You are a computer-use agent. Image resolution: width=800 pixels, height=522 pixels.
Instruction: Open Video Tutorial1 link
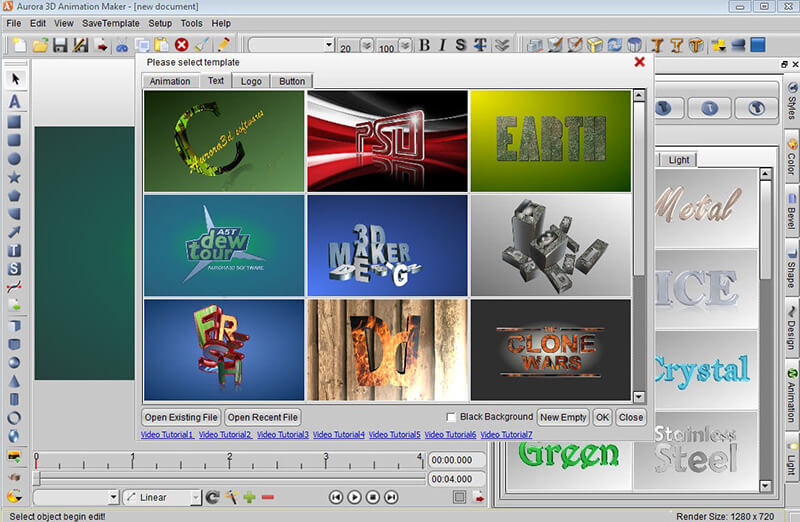[x=167, y=435]
